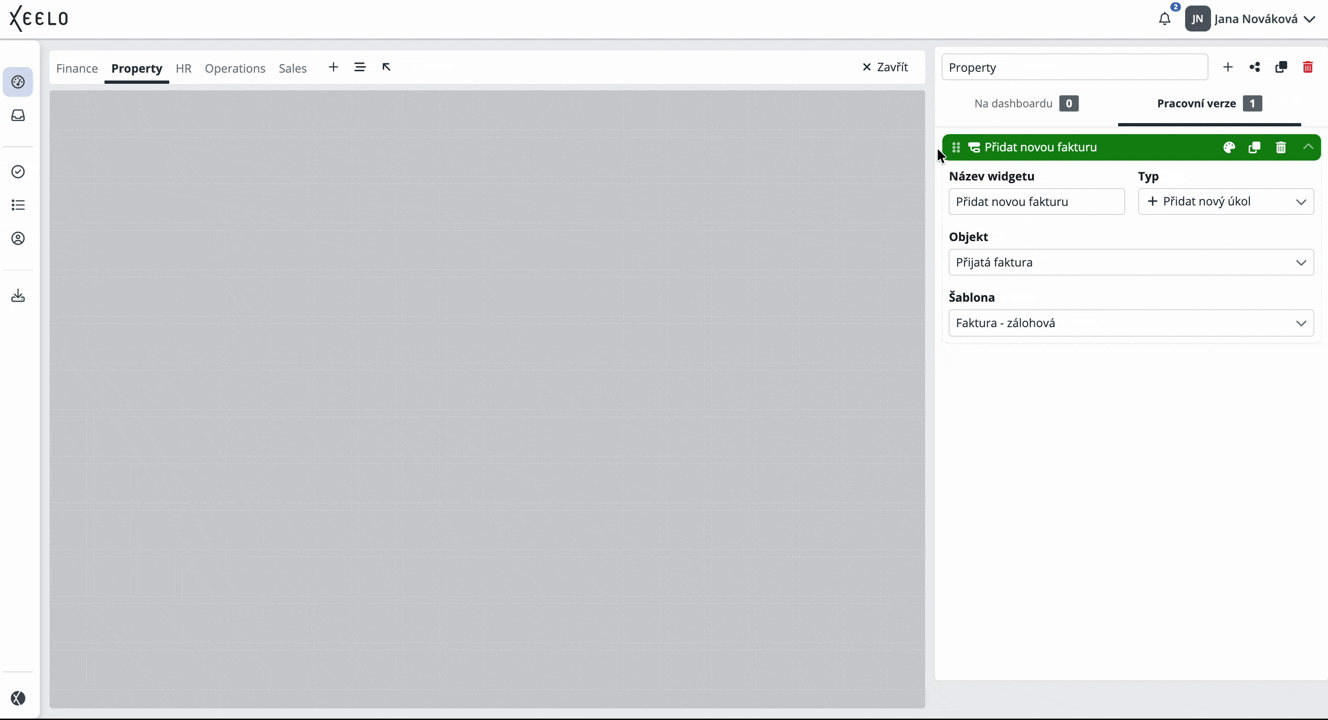Screen dimensions: 1328x720
Task: Open Jana Nováková user menu
Action: coord(1263,19)
